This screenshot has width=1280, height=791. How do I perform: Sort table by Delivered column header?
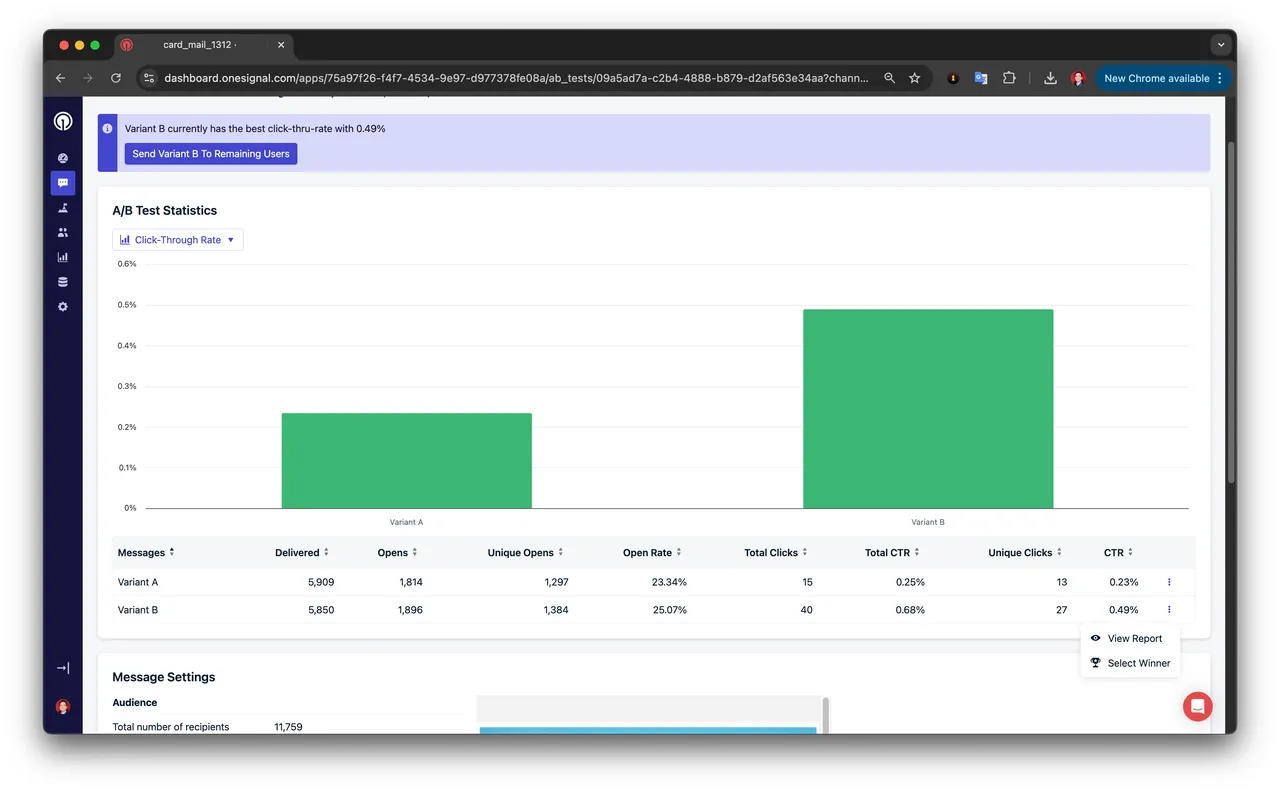point(302,553)
